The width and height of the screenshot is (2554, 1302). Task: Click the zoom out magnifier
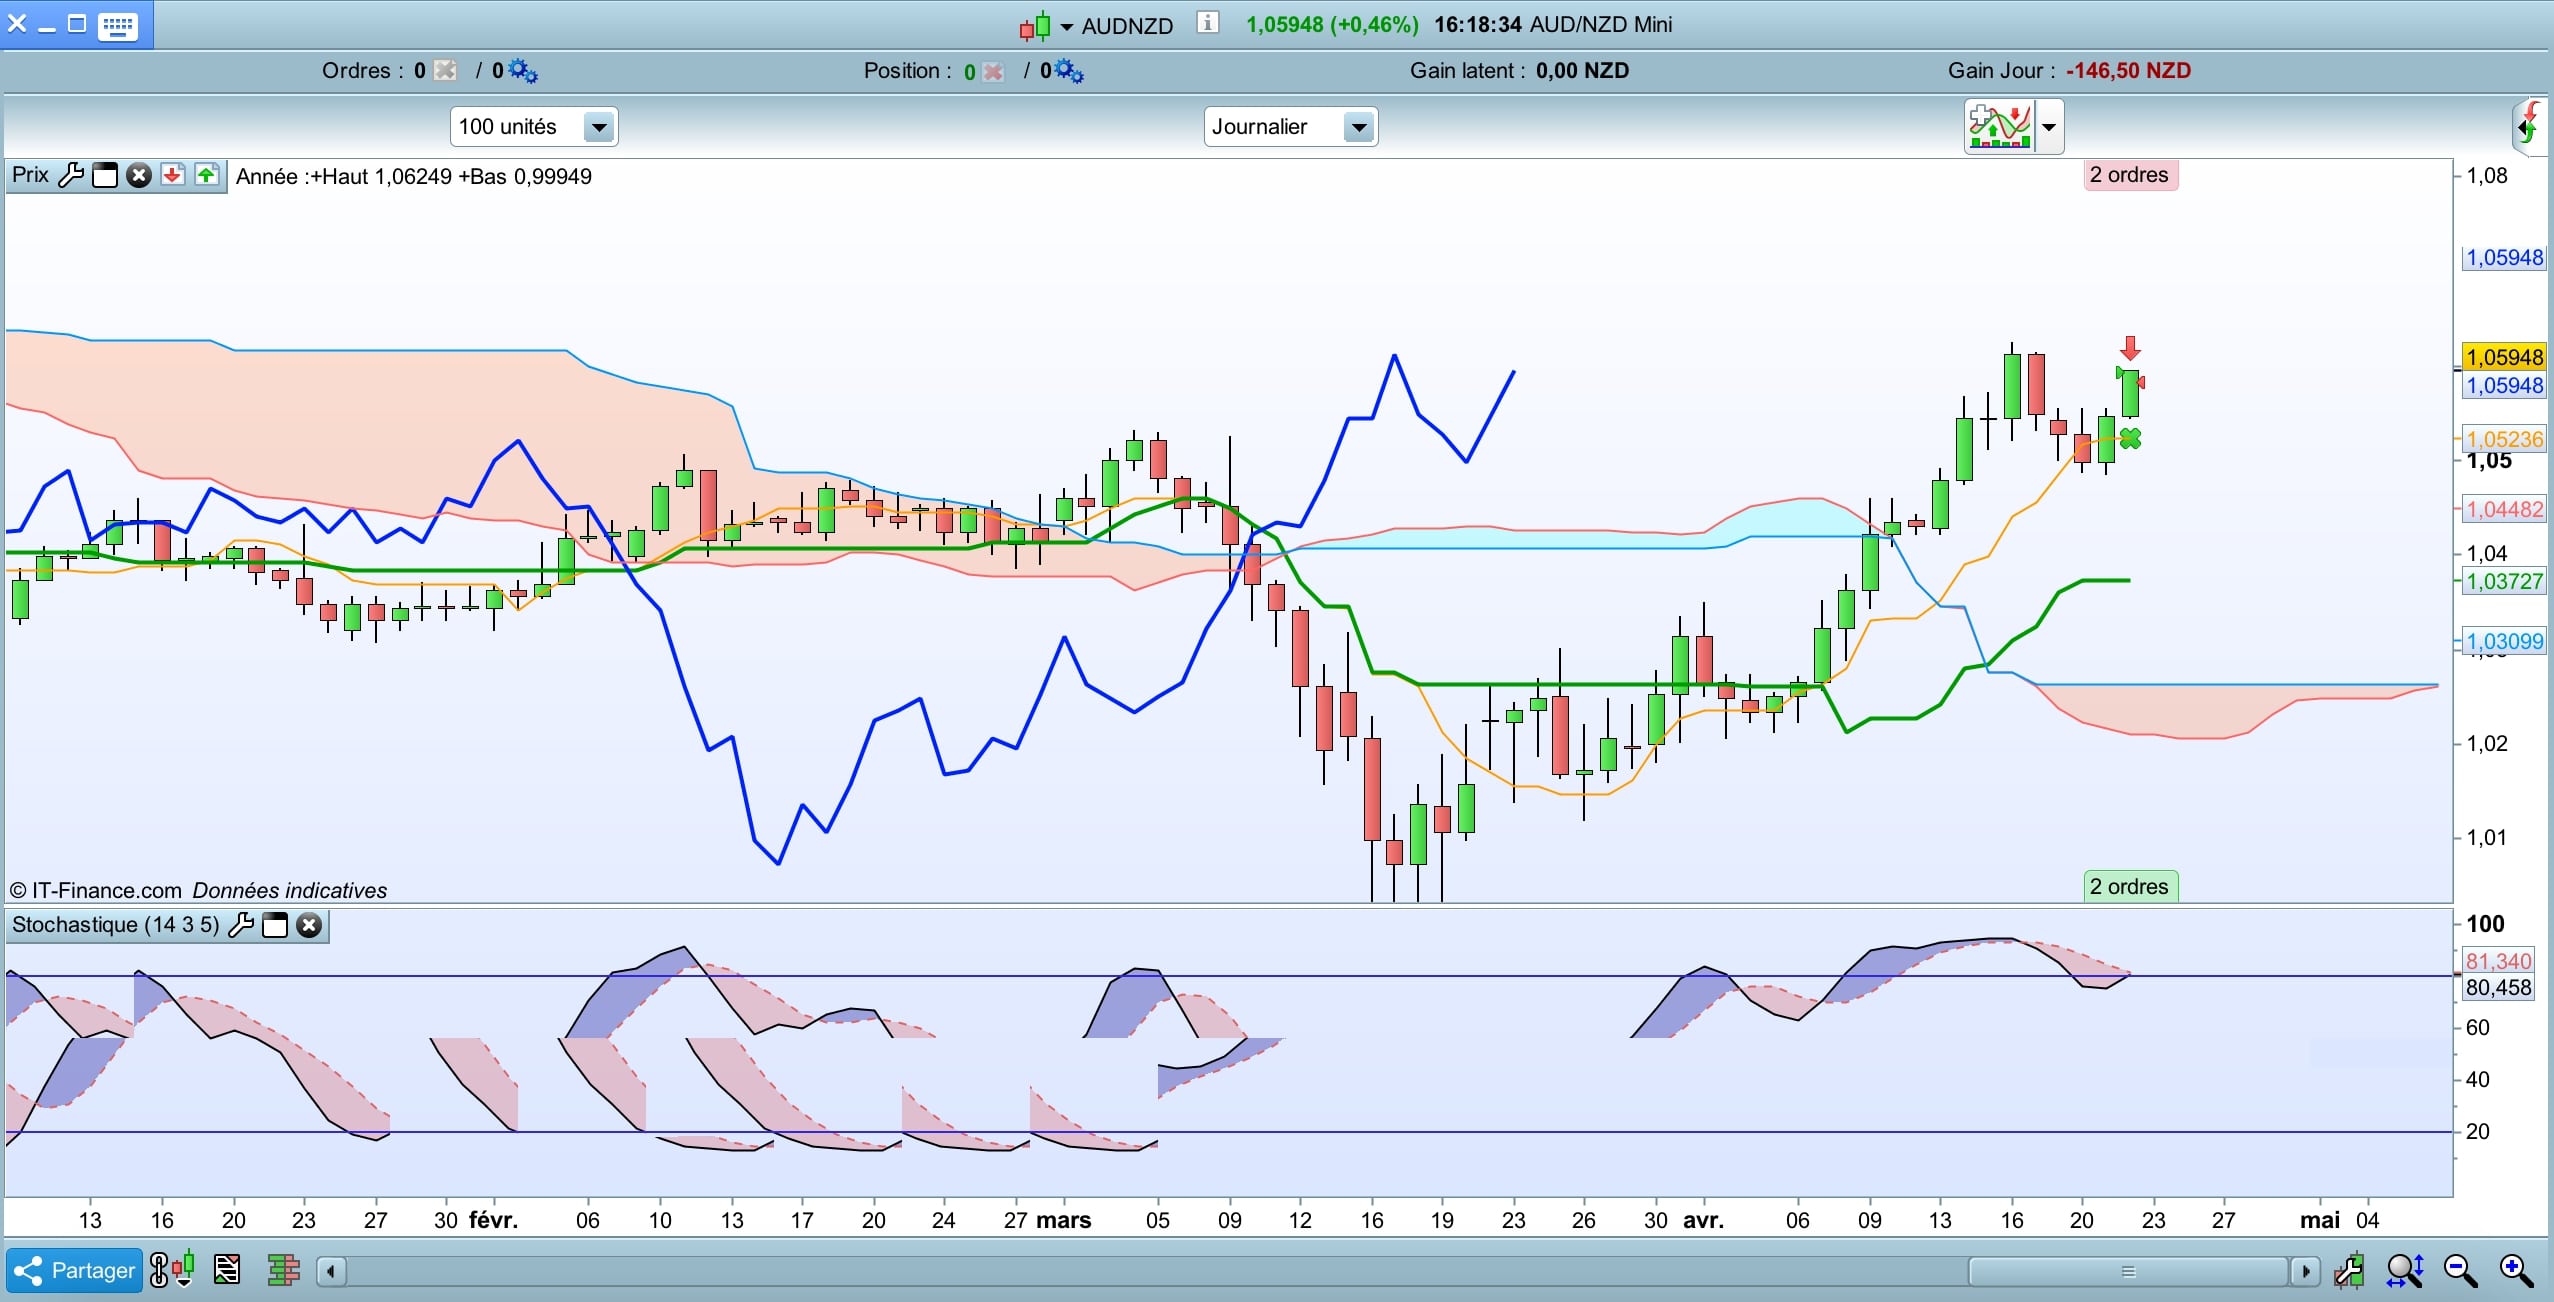point(2459,1271)
